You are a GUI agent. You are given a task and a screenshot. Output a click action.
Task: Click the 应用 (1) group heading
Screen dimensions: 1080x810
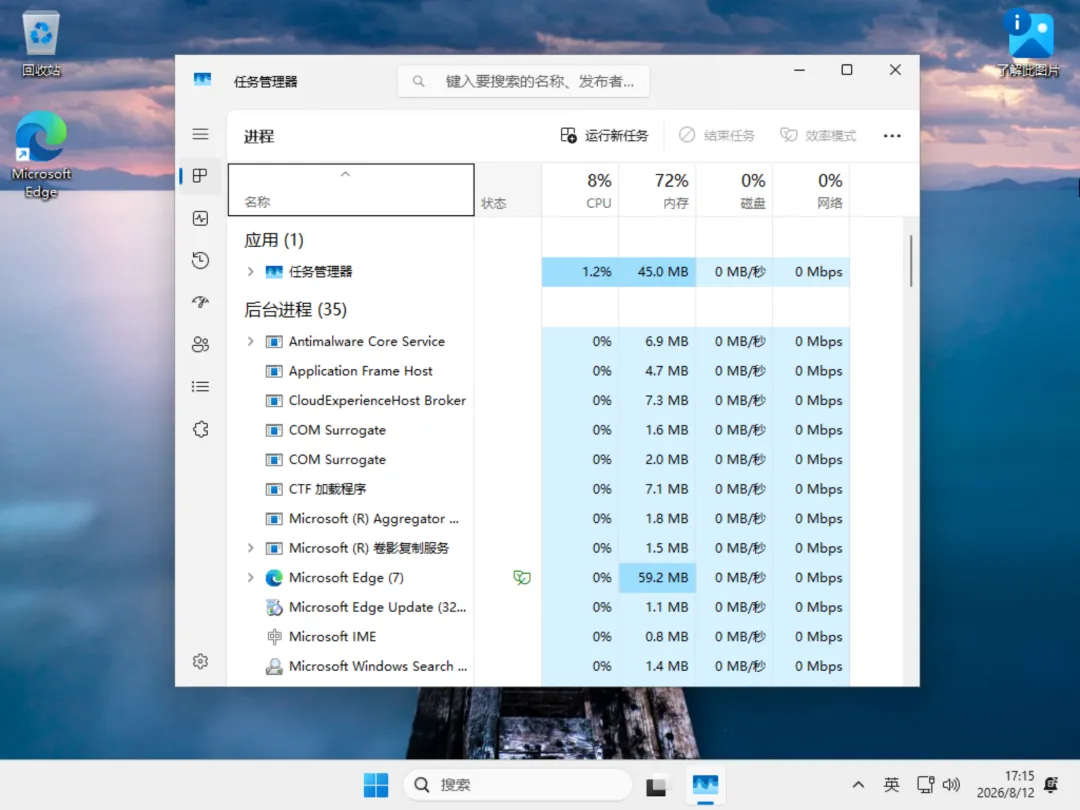click(273, 240)
